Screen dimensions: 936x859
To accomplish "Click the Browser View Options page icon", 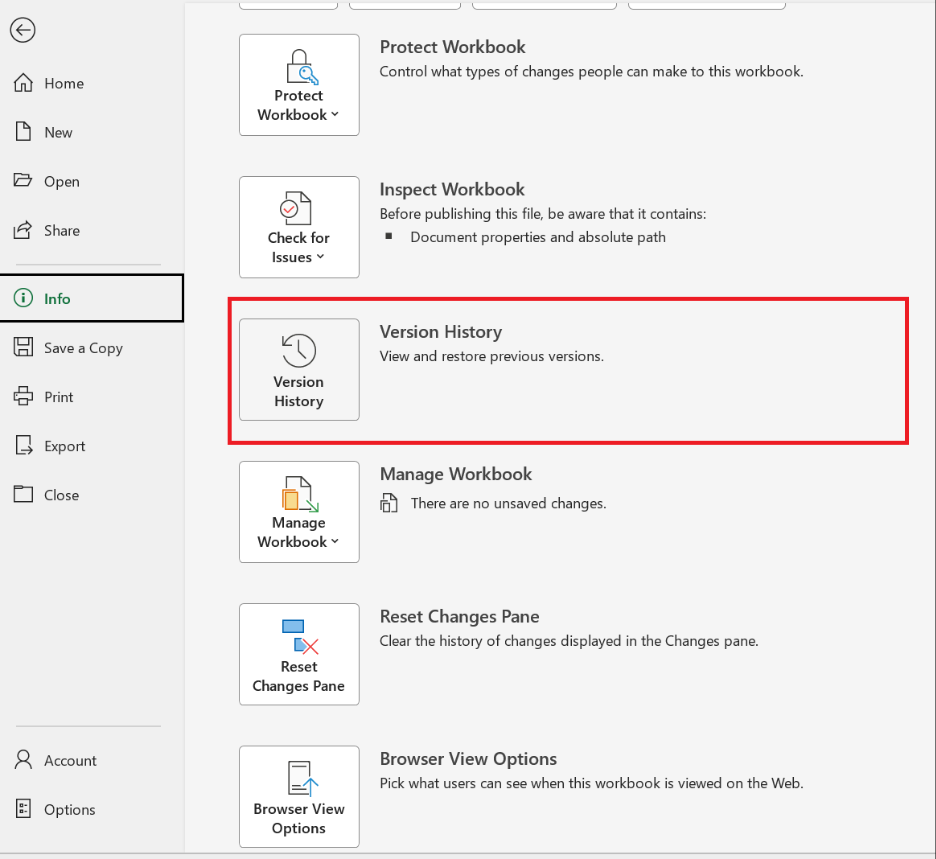I will coord(303,779).
